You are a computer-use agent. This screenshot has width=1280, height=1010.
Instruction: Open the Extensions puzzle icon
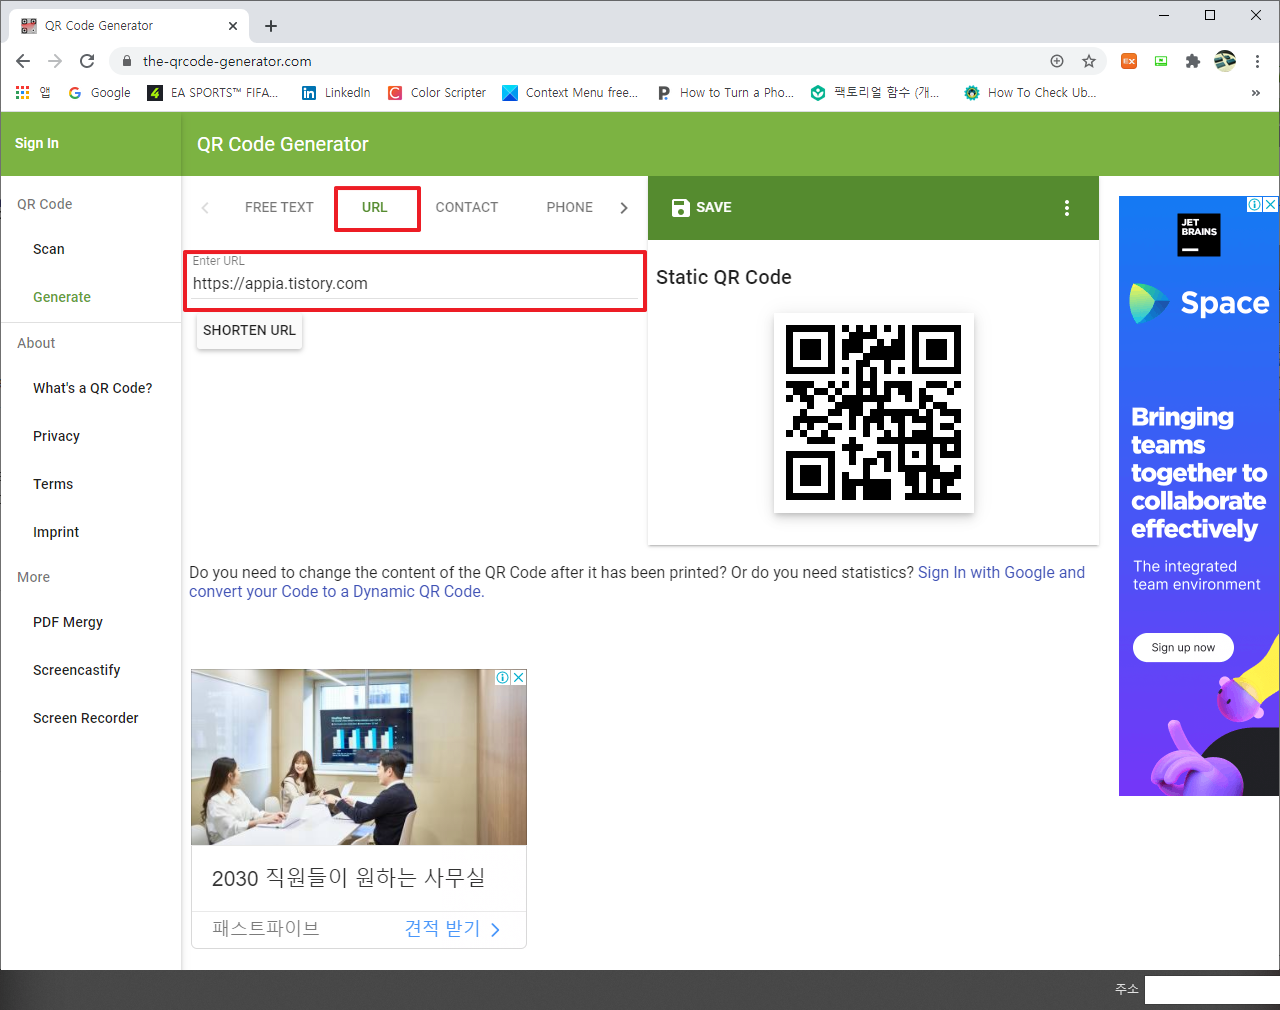pos(1192,61)
